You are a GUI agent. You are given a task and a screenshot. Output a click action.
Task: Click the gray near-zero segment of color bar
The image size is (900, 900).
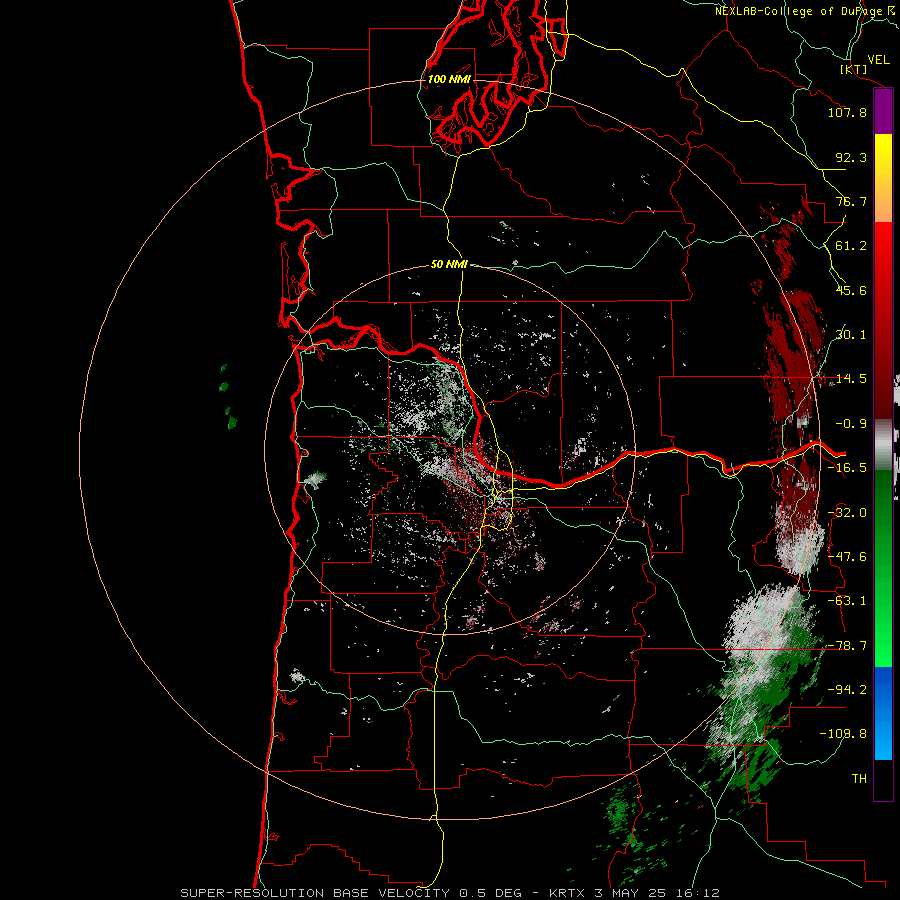point(883,445)
